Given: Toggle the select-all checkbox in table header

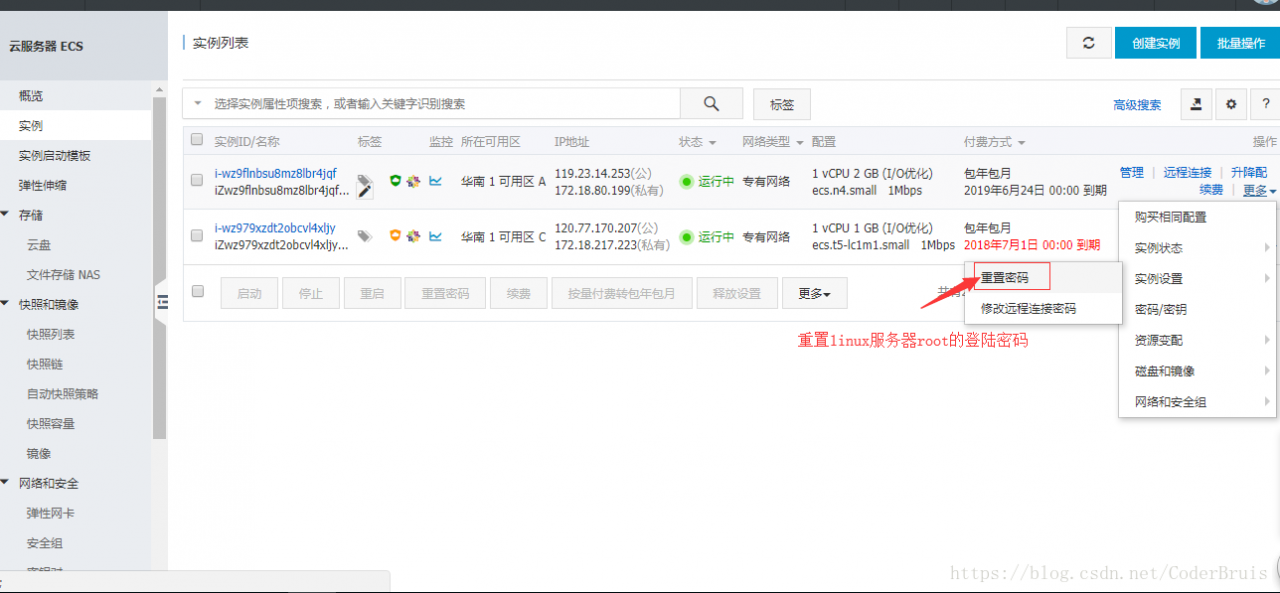Looking at the screenshot, I should pyautogui.click(x=197, y=140).
